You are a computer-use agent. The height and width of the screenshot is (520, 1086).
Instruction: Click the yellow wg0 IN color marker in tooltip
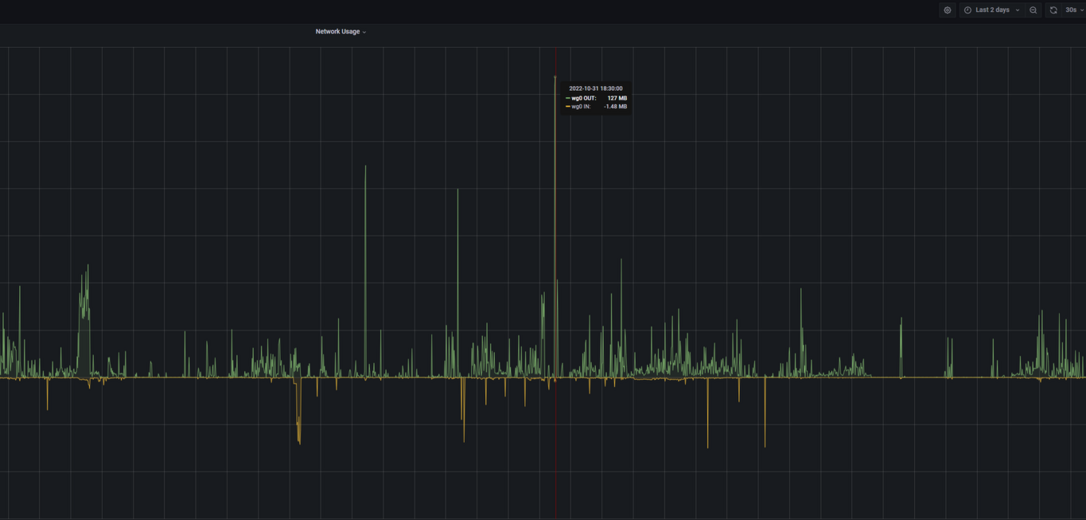(x=568, y=106)
